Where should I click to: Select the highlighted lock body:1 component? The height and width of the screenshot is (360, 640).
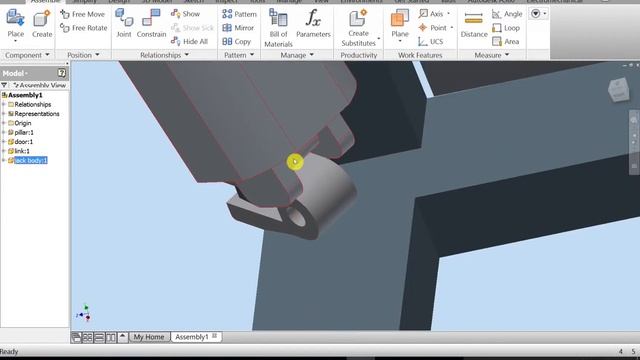(x=31, y=160)
